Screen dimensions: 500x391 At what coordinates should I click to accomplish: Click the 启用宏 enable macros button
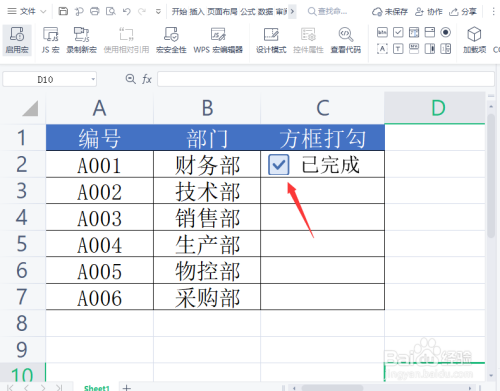pyautogui.click(x=17, y=40)
